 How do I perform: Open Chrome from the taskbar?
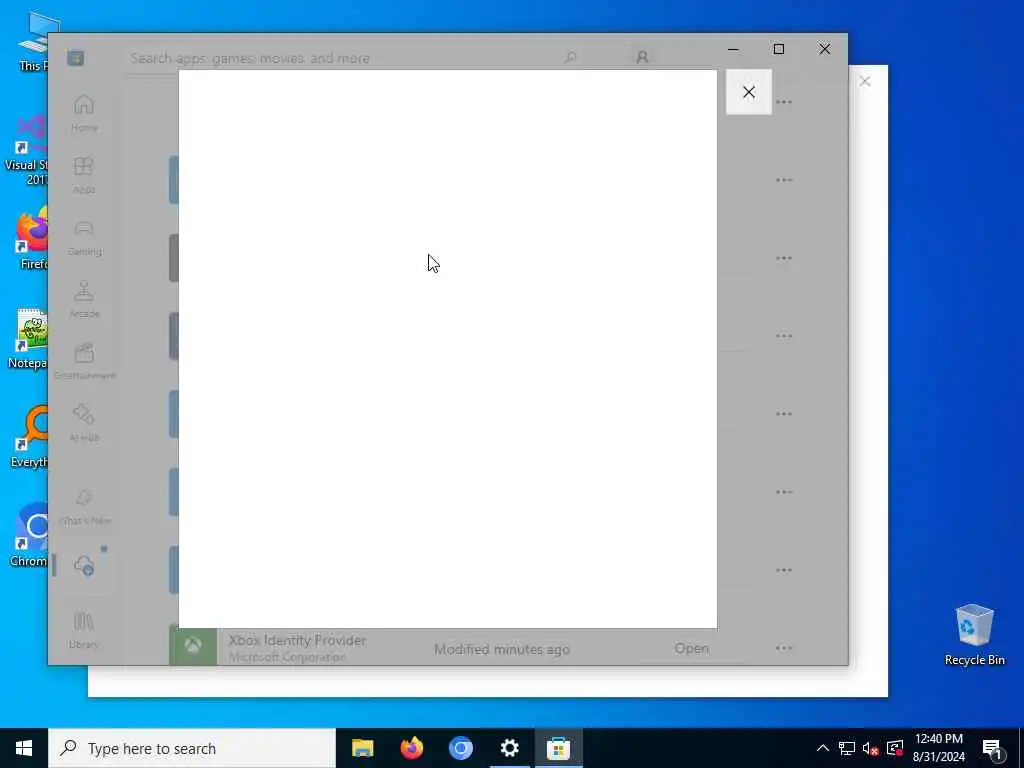(x=460, y=748)
